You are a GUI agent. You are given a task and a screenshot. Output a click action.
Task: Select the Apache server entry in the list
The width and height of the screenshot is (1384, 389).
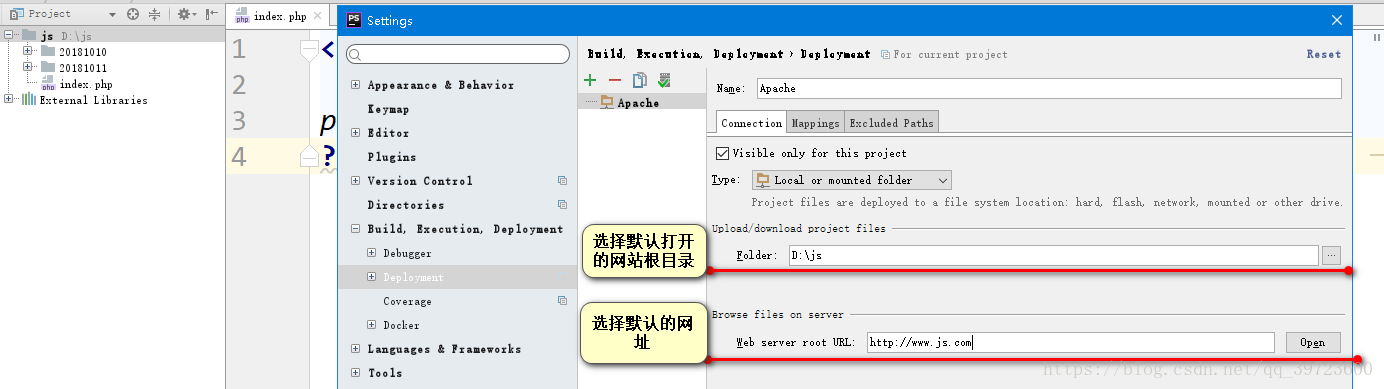pos(641,102)
